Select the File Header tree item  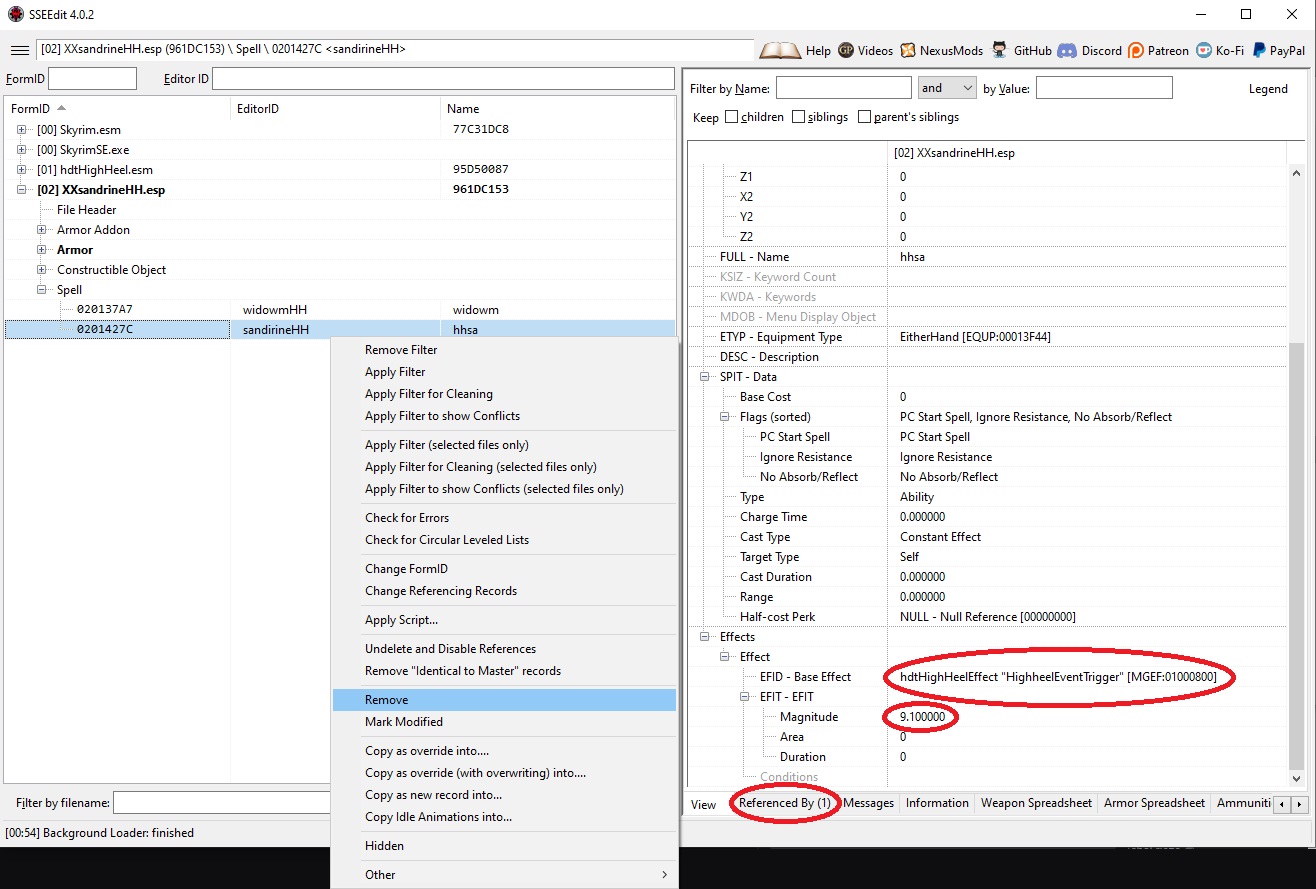click(87, 209)
